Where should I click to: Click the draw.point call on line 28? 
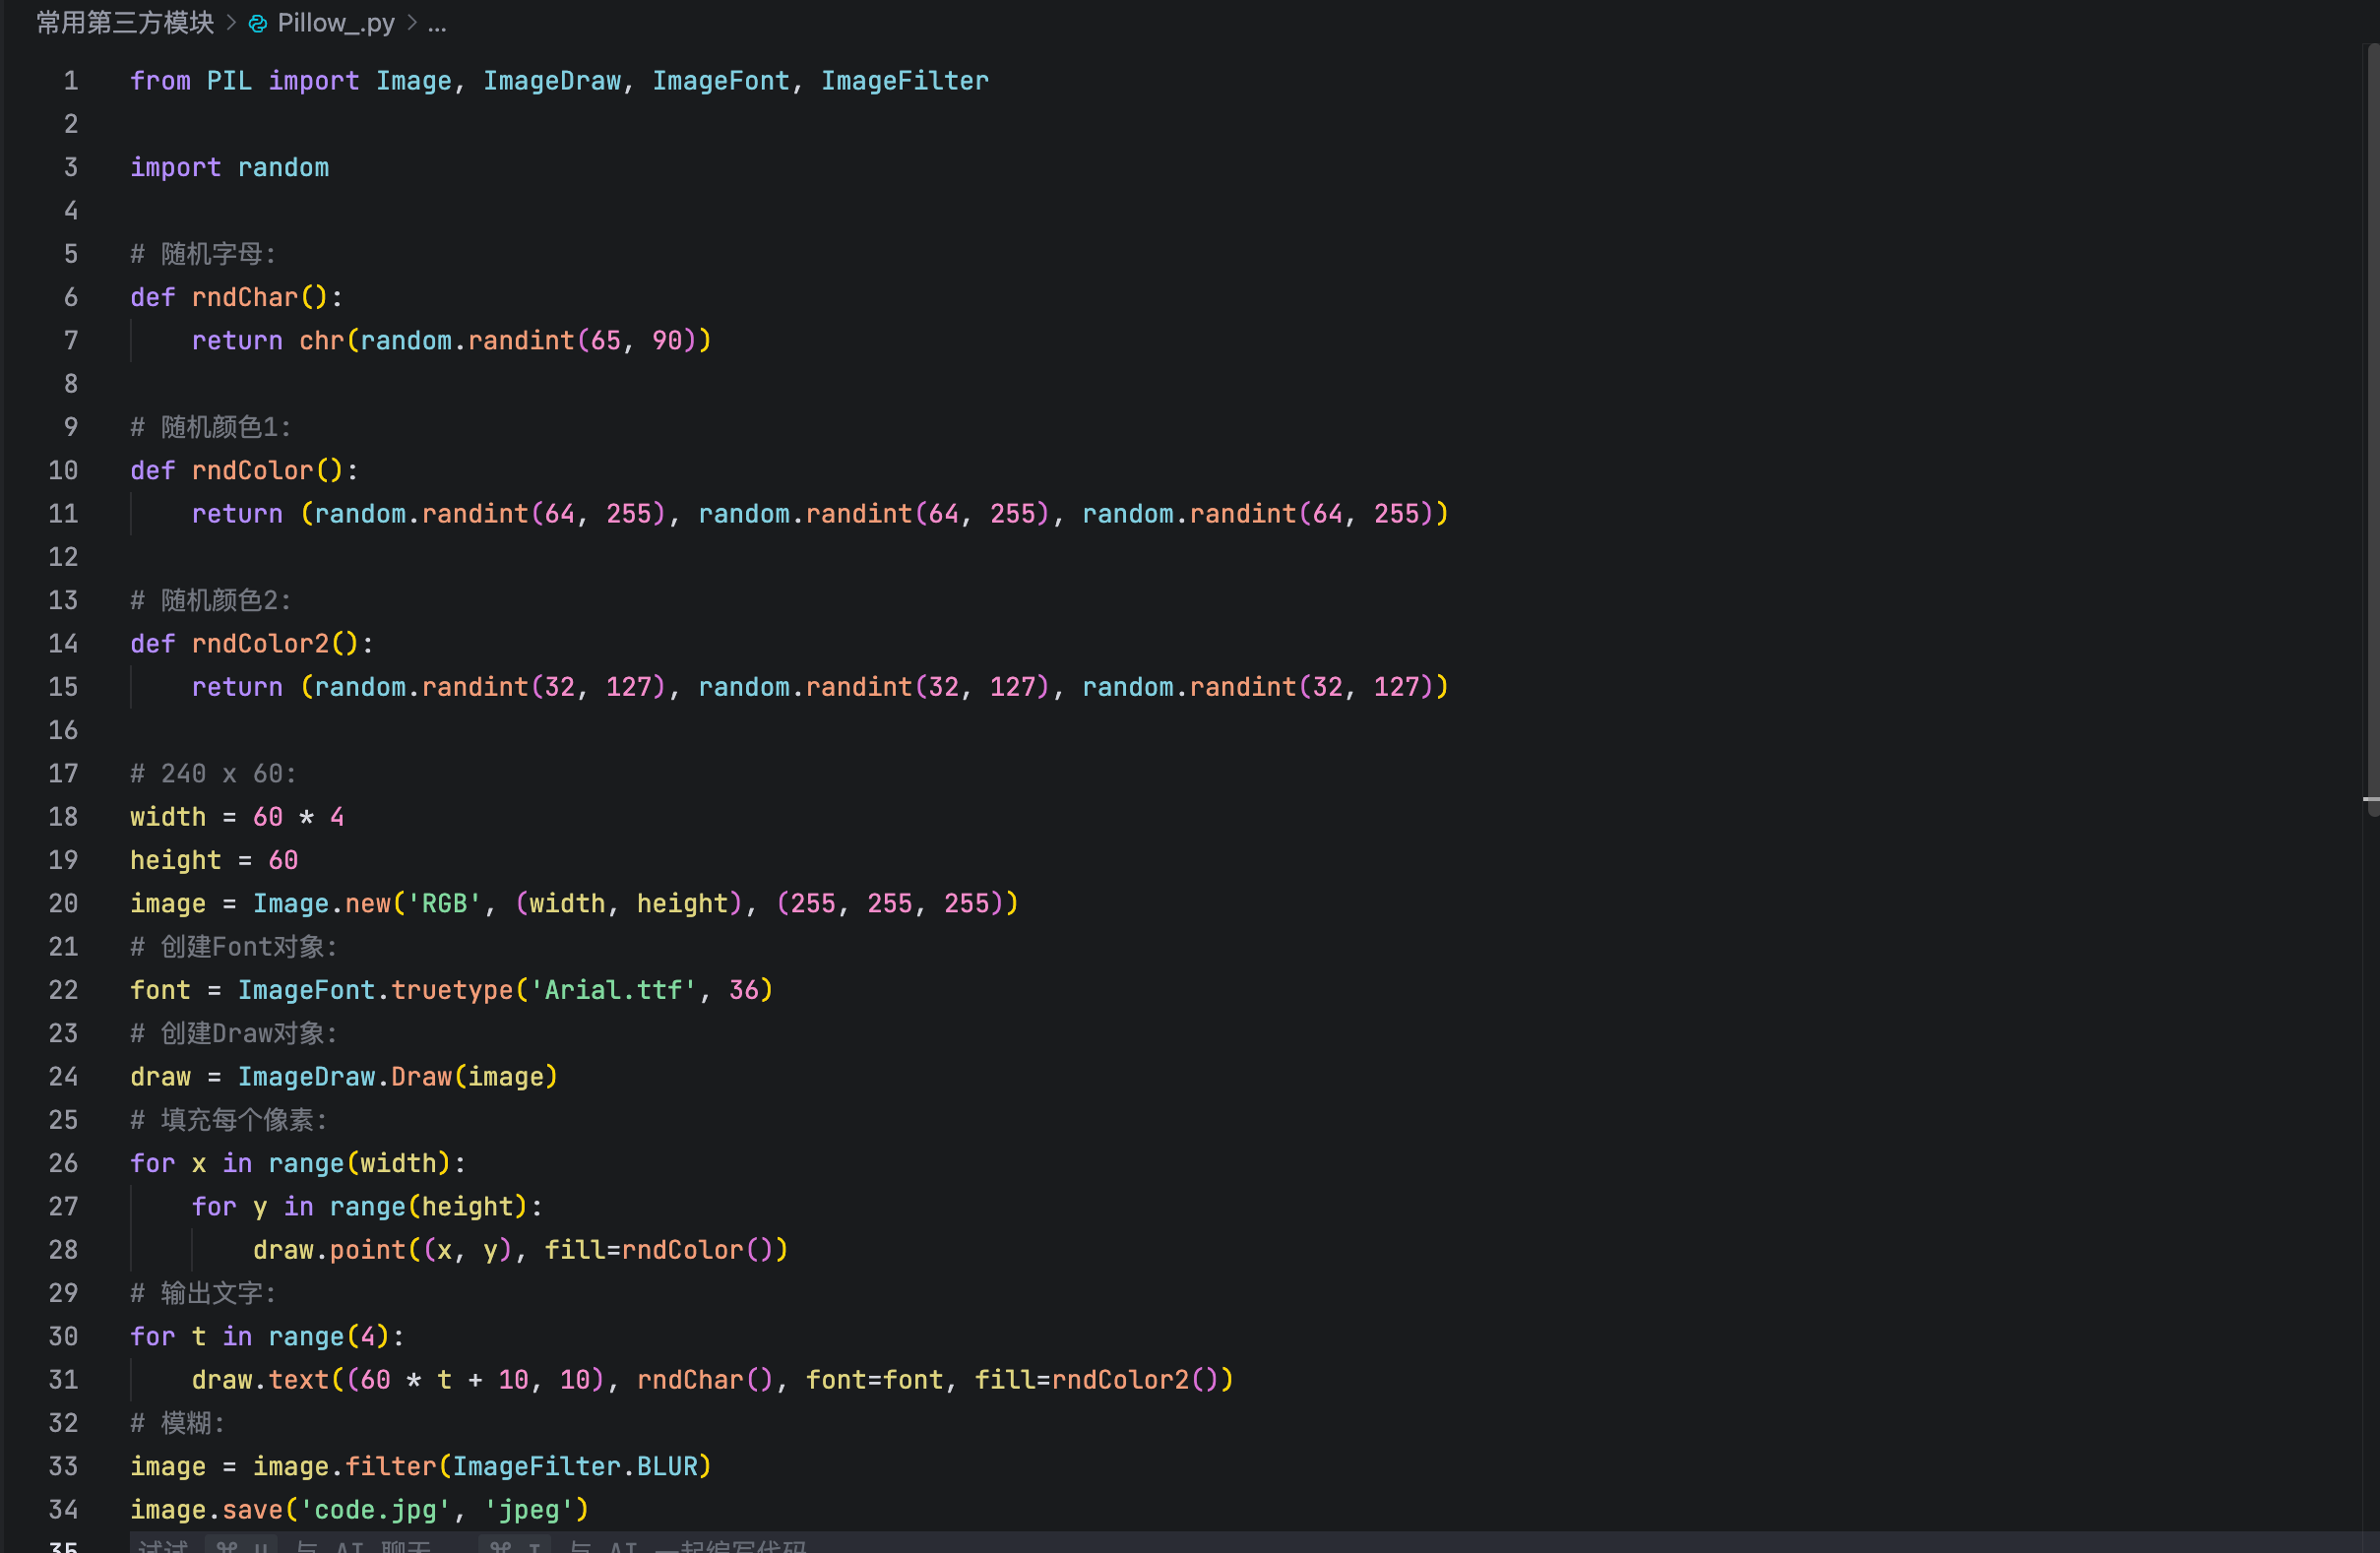[x=330, y=1250]
